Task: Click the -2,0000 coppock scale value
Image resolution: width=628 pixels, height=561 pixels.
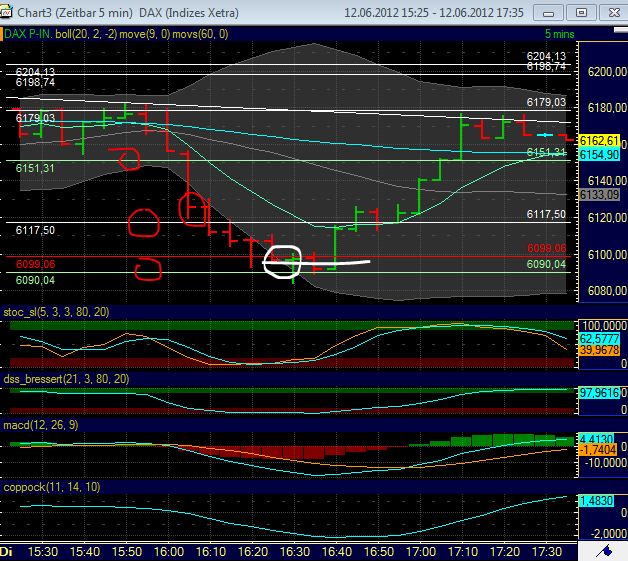Action: (608, 534)
